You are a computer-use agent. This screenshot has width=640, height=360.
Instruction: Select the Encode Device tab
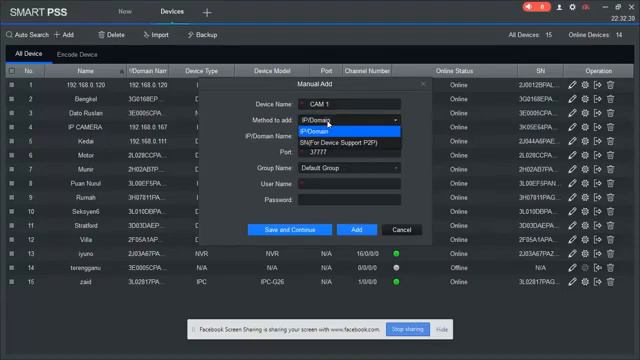(77, 54)
